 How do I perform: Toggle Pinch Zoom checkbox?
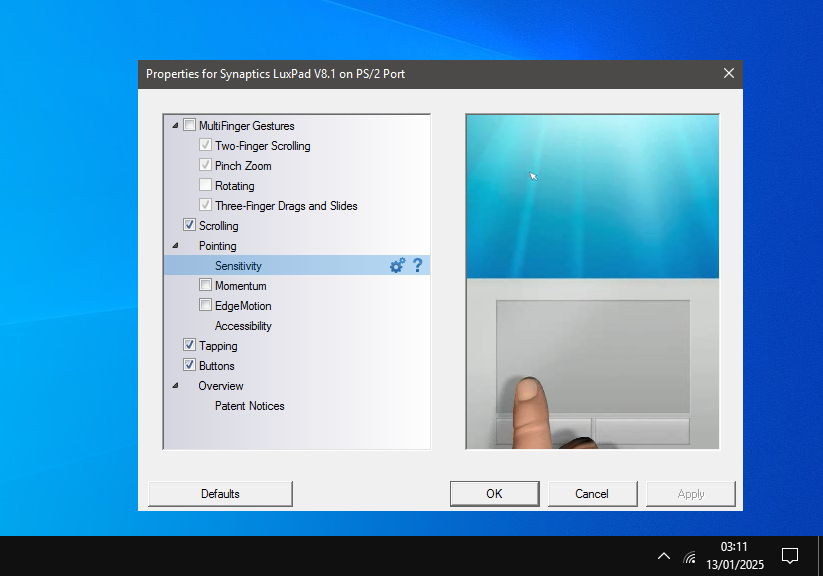205,165
